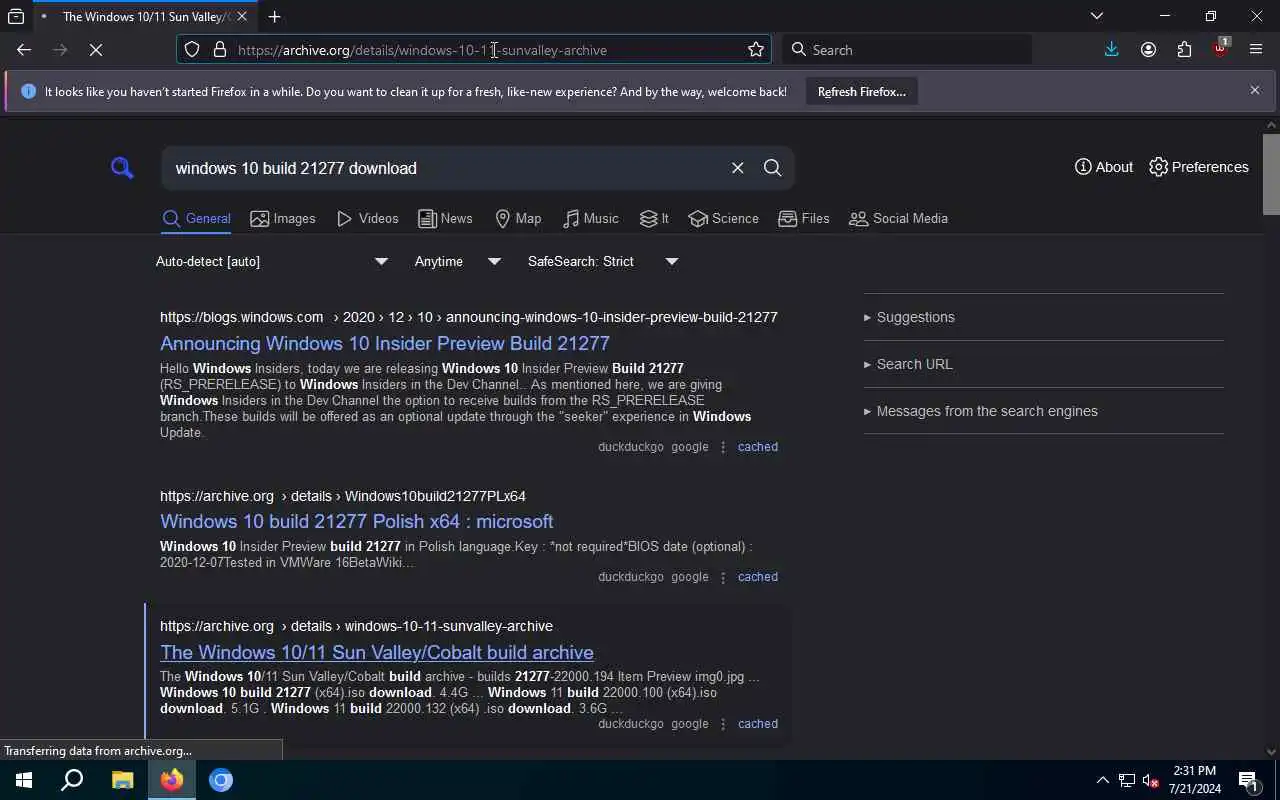Open more options dots for blogs.windows.com result
Viewport: 1280px width, 800px height.
723,447
